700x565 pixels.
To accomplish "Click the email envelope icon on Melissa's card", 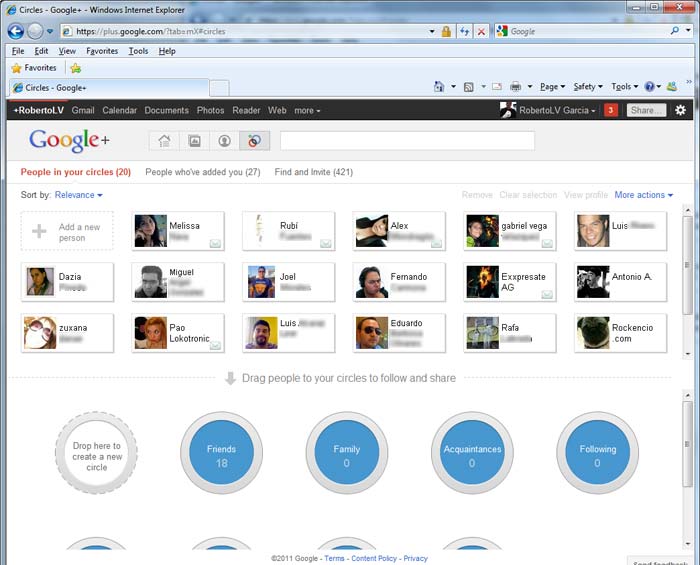I will coord(215,243).
